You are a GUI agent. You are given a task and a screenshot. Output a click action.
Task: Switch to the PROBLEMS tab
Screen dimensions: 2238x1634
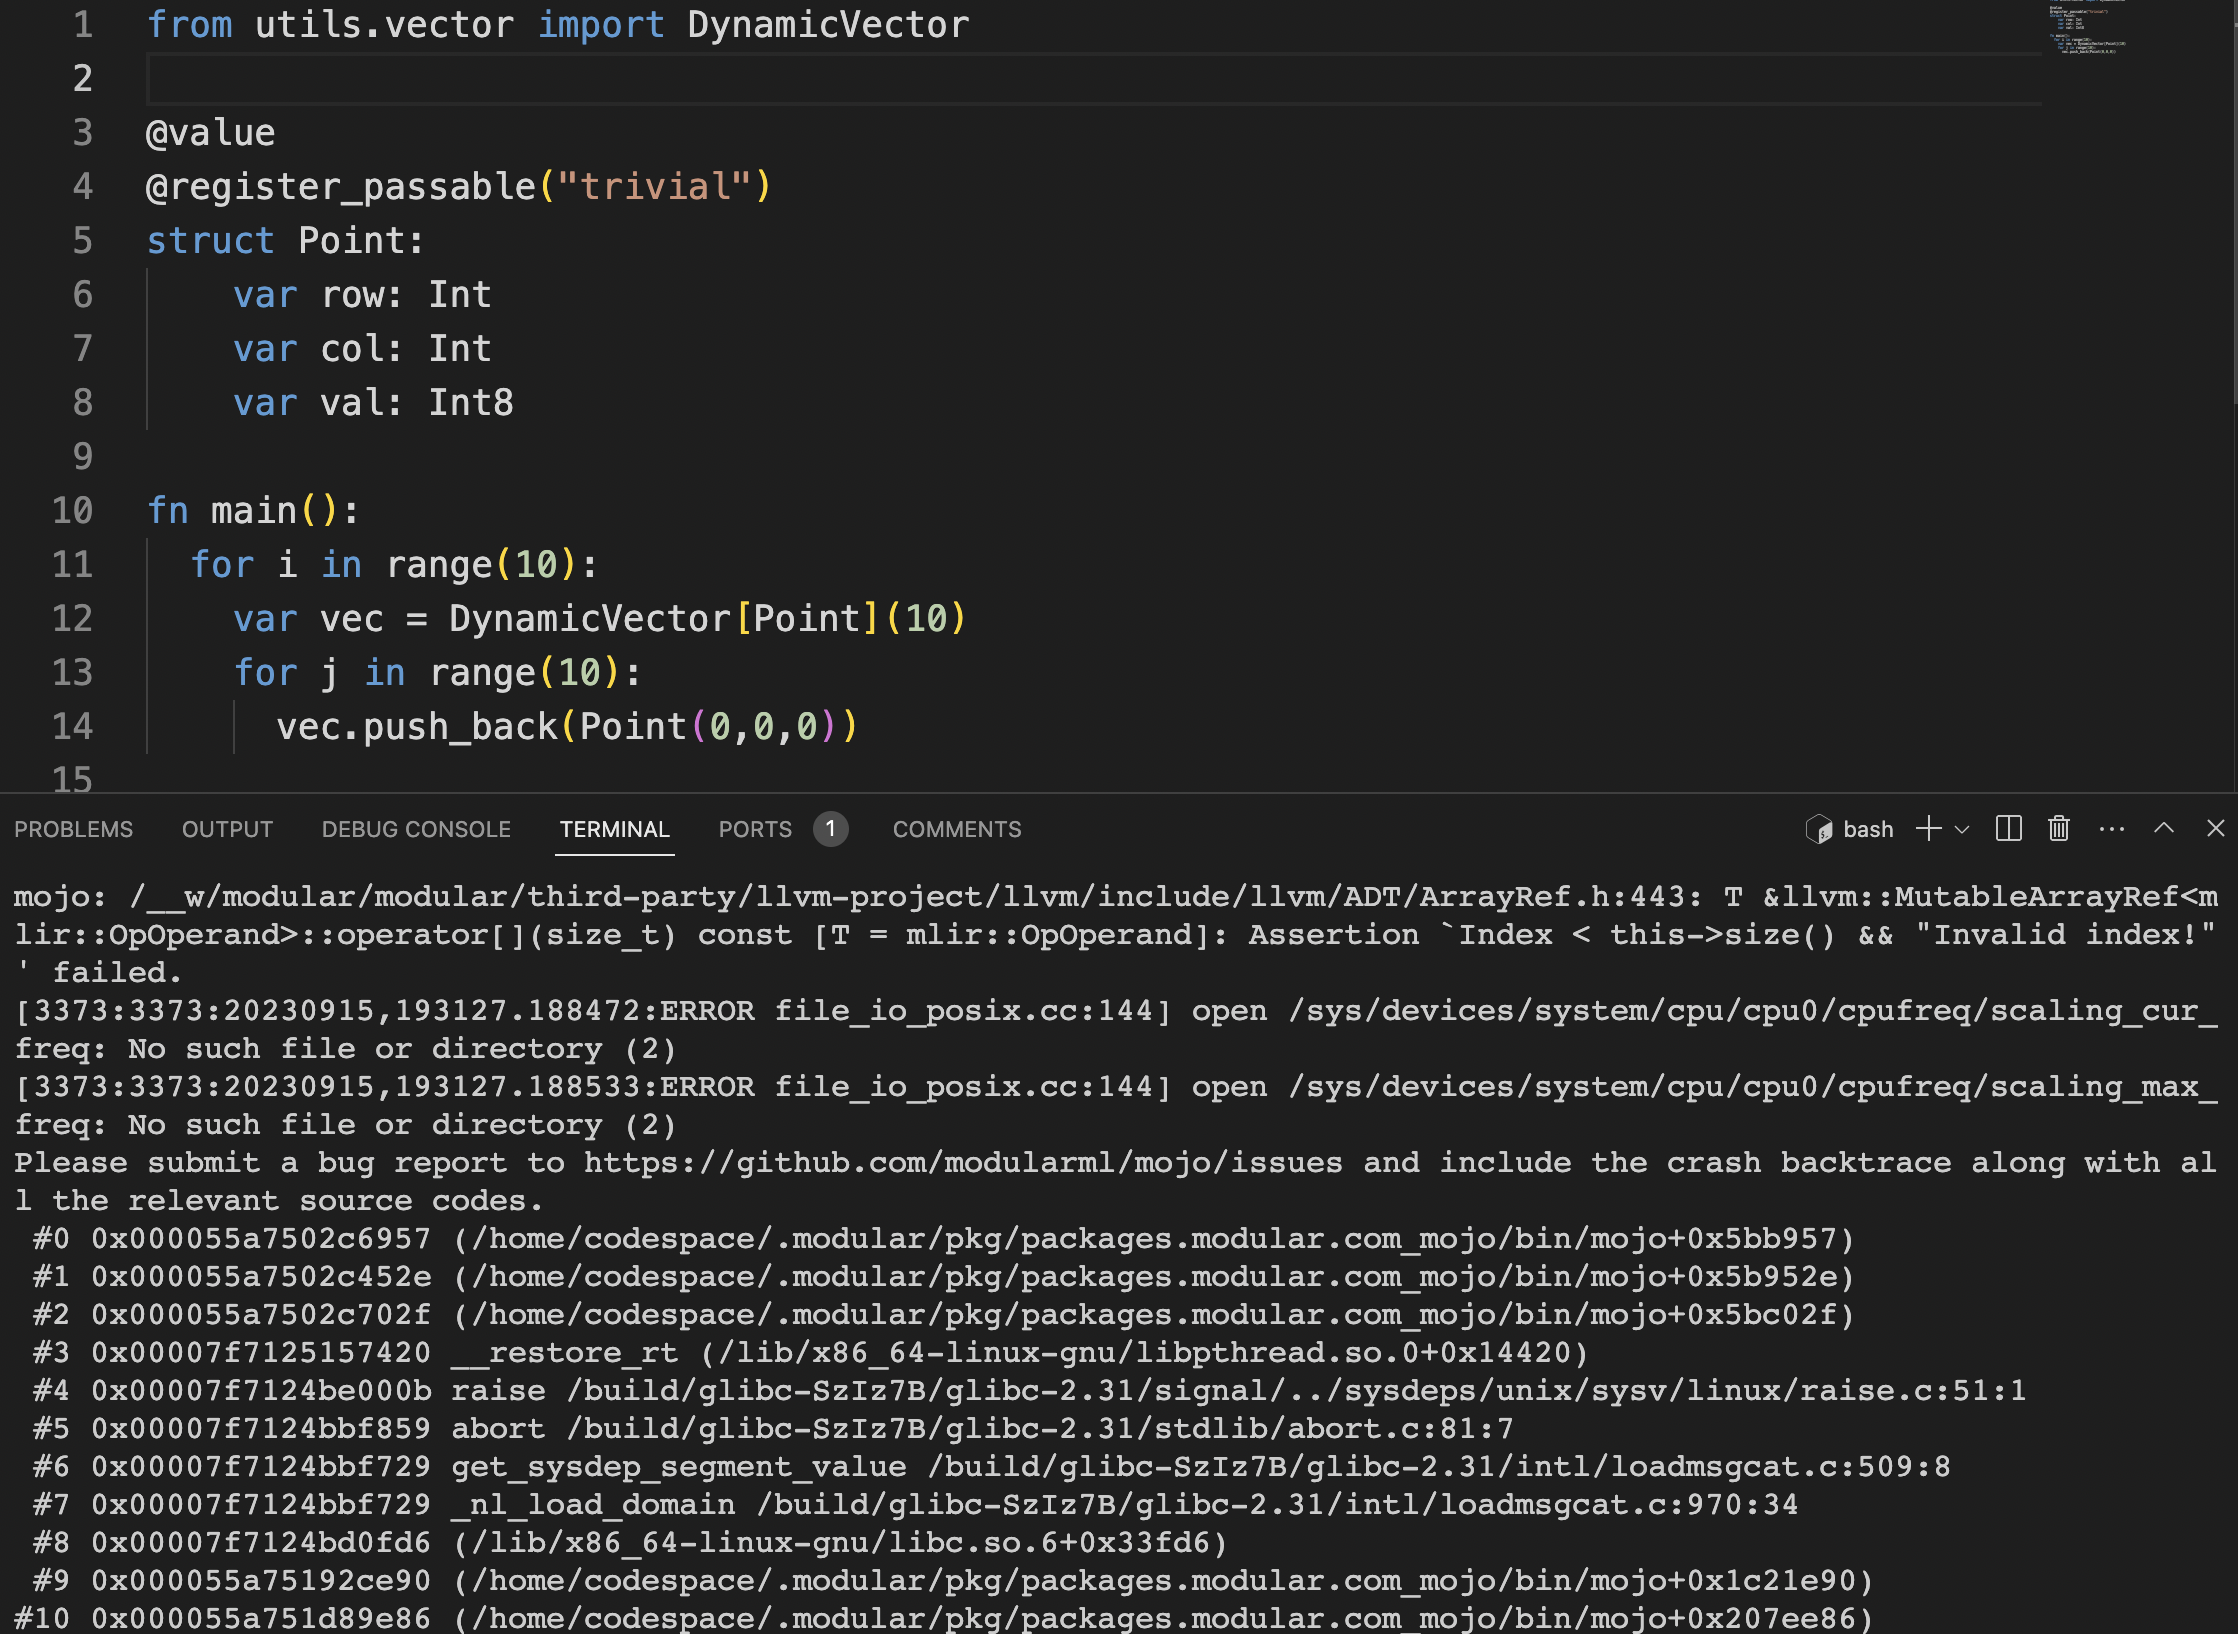coord(73,829)
